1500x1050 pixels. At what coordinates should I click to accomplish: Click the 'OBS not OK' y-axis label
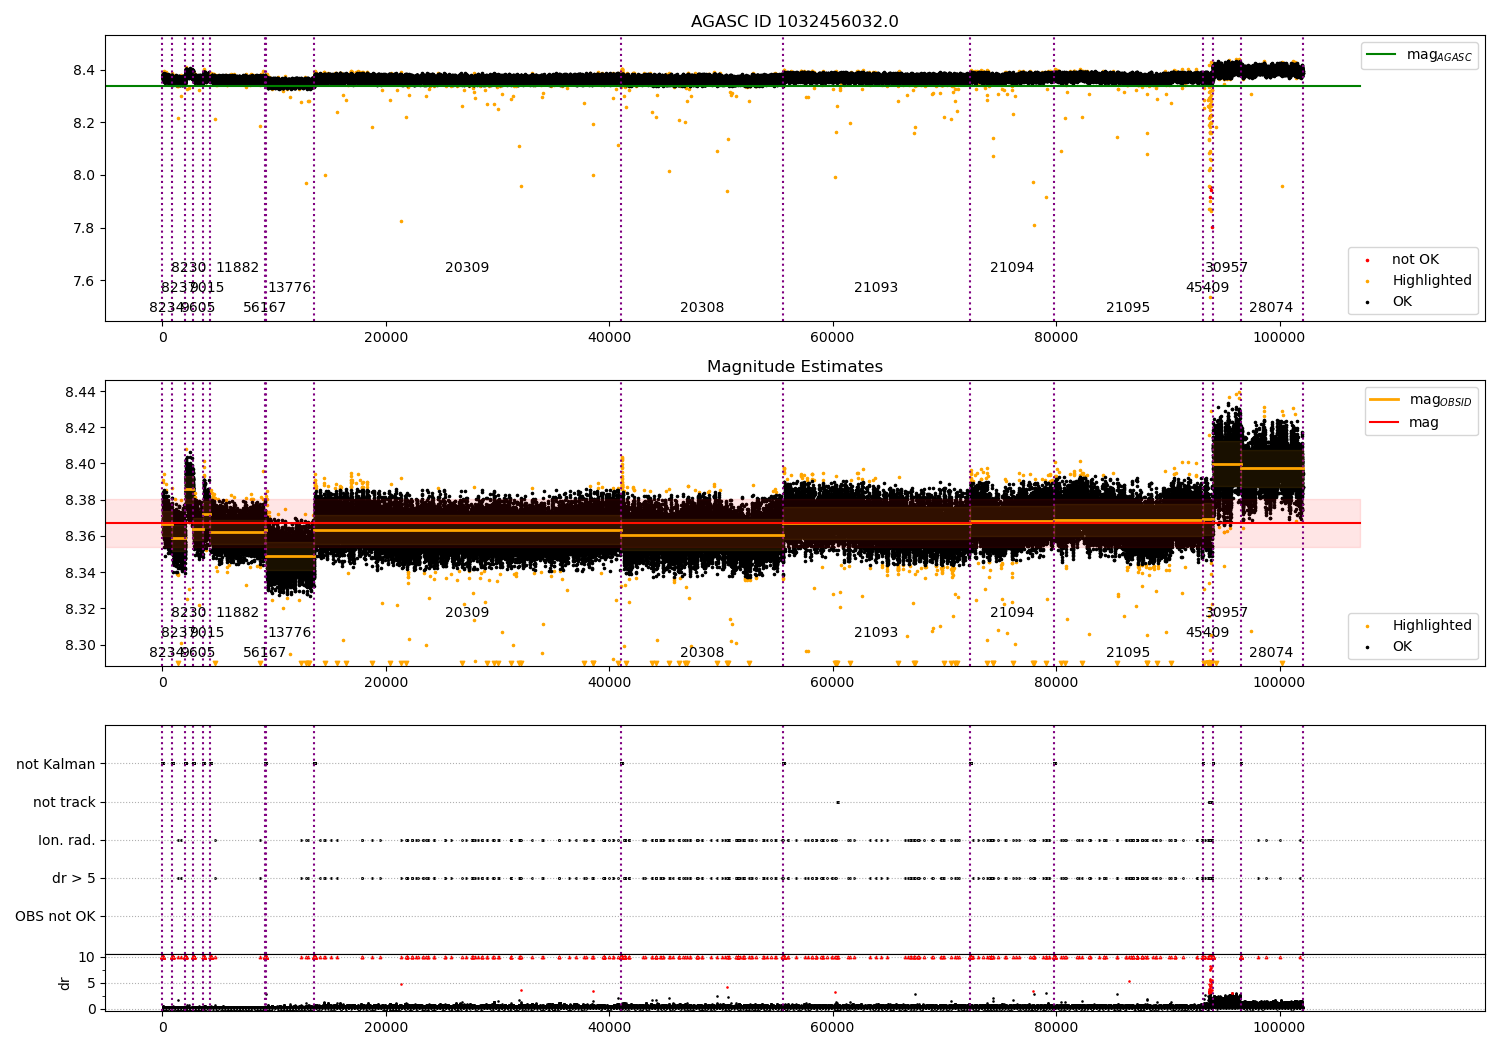55,916
